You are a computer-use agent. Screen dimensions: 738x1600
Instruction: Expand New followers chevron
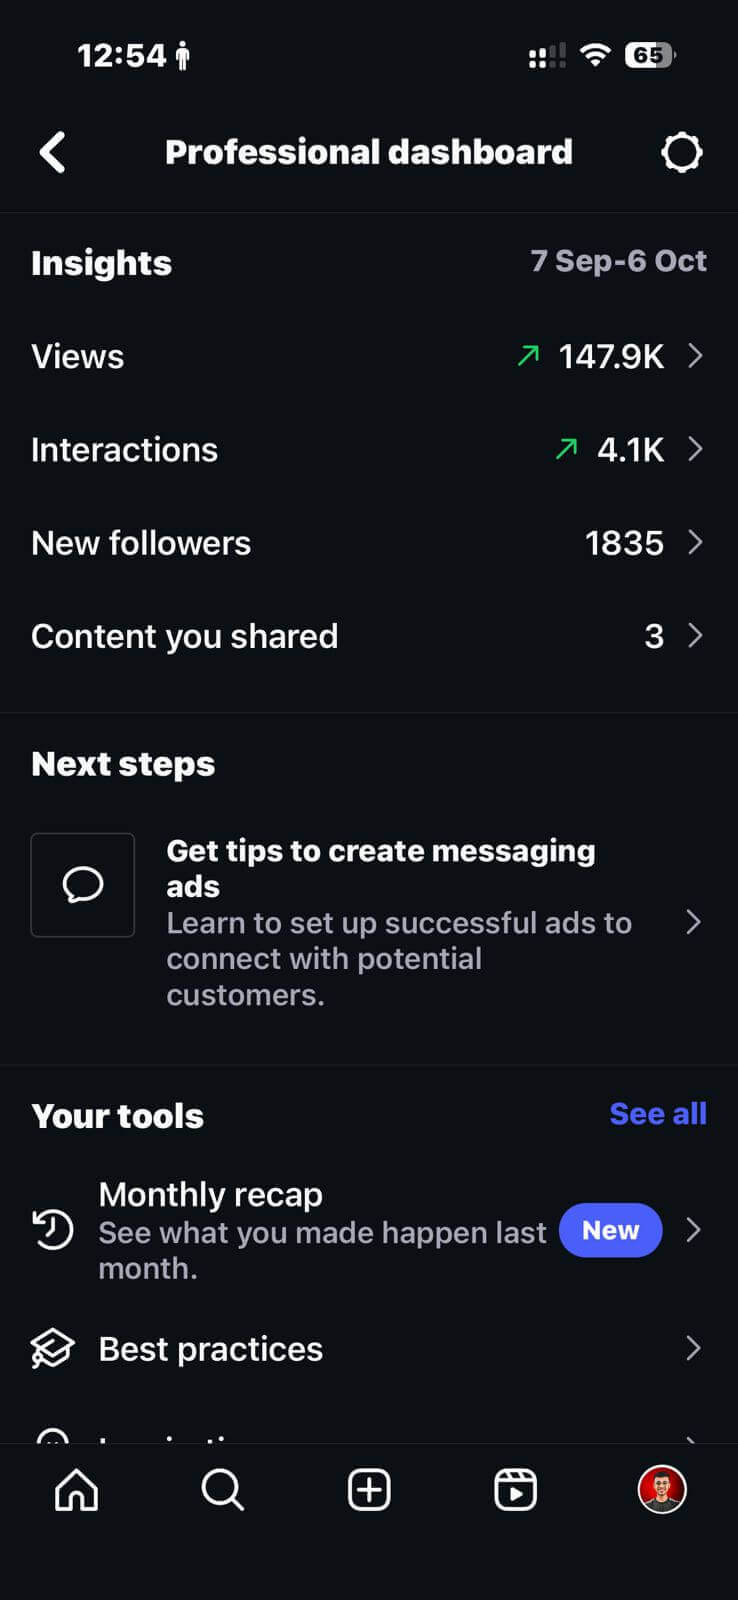pos(695,543)
